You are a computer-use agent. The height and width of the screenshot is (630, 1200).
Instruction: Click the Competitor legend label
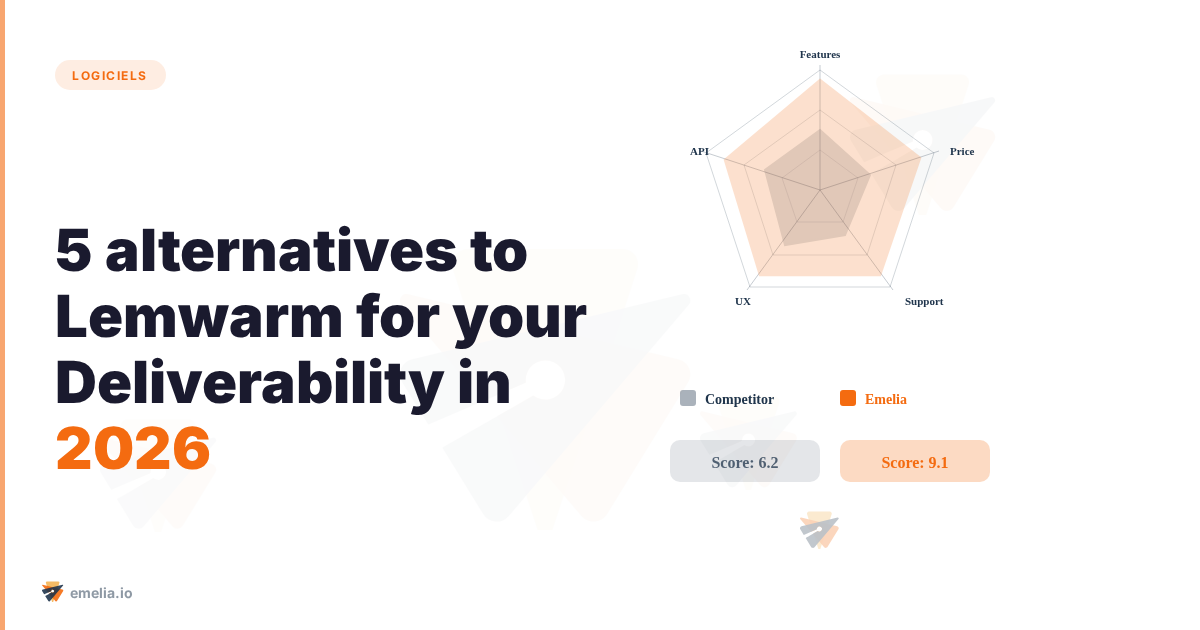pos(739,399)
